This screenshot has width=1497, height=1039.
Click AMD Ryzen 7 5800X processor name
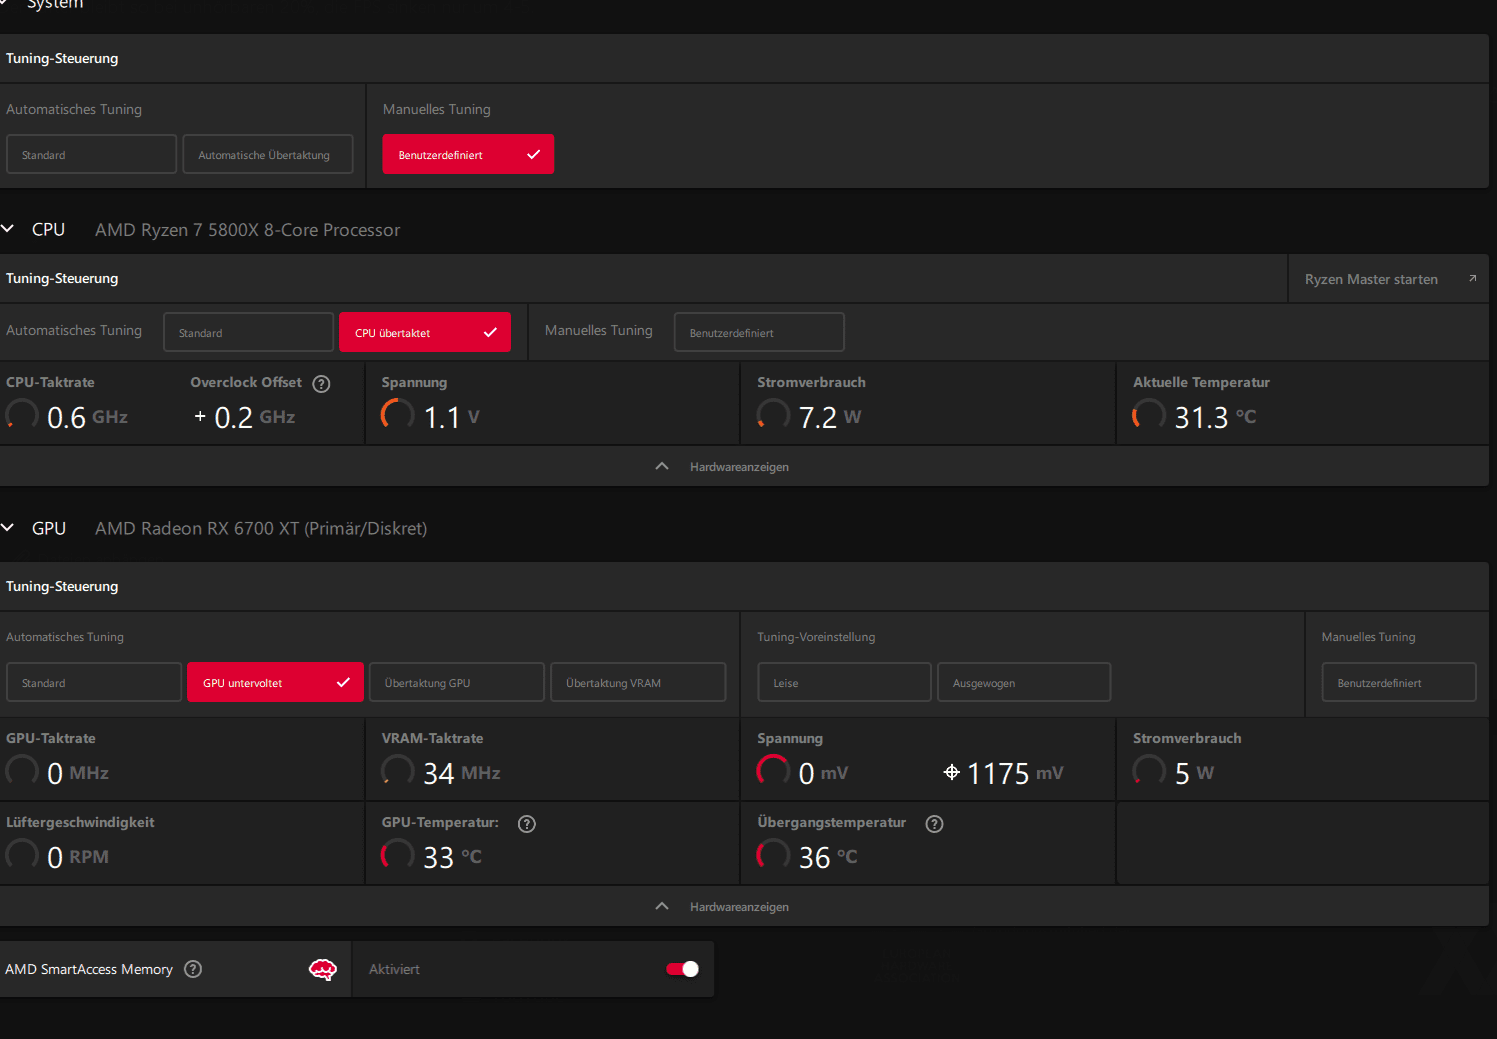(247, 230)
